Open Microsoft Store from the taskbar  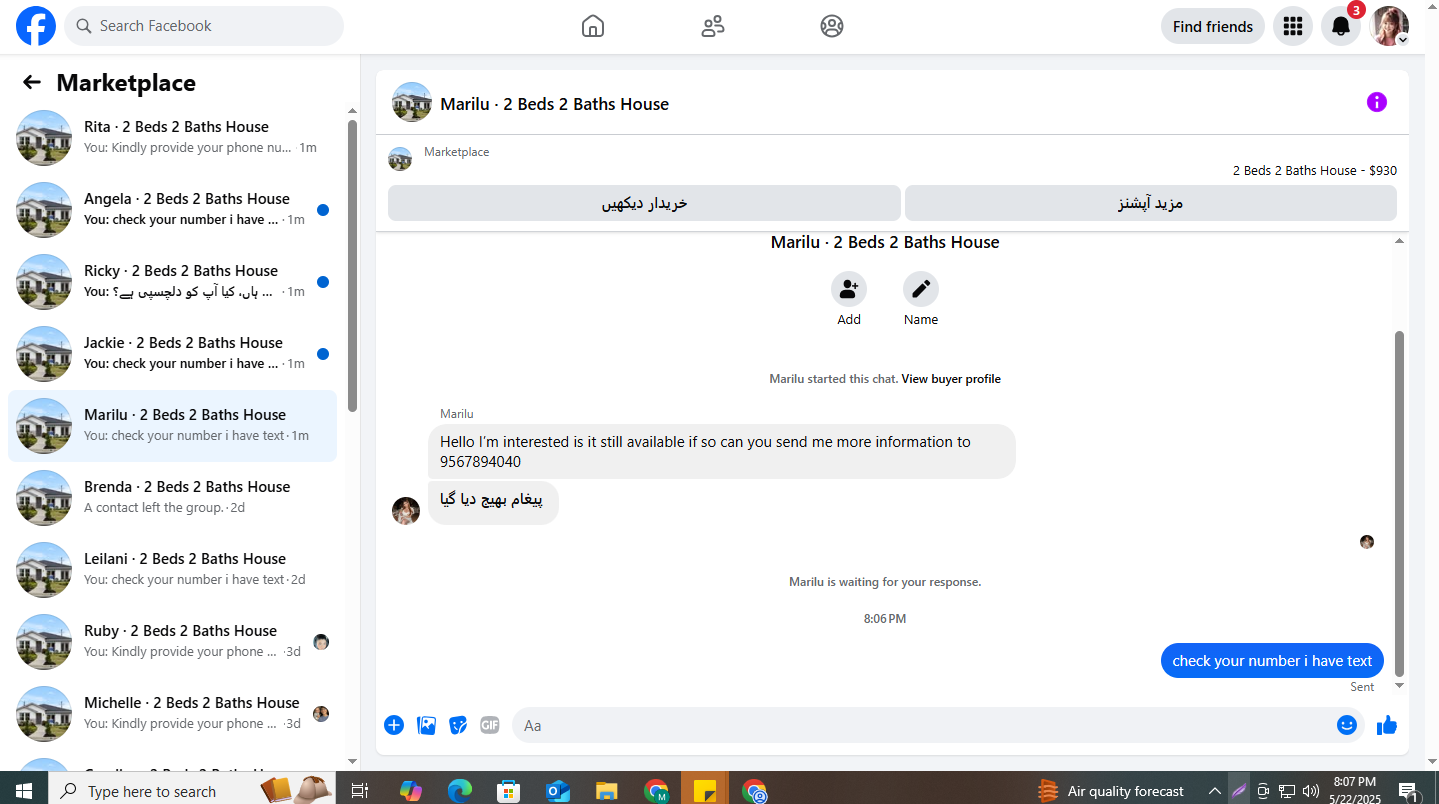point(509,791)
